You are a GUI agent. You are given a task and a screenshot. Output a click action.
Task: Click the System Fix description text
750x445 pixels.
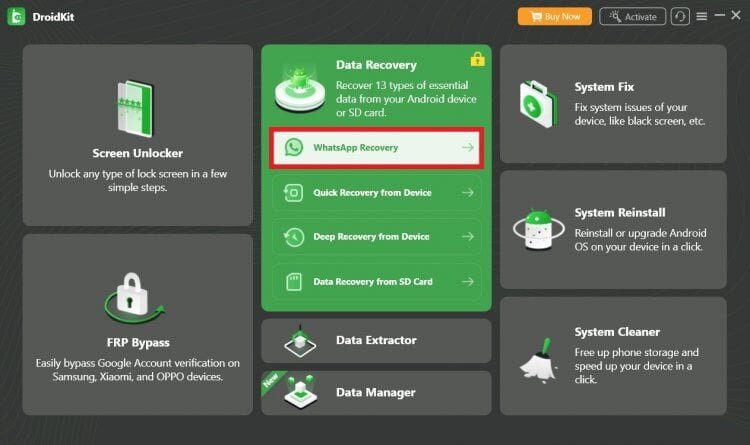coord(640,114)
